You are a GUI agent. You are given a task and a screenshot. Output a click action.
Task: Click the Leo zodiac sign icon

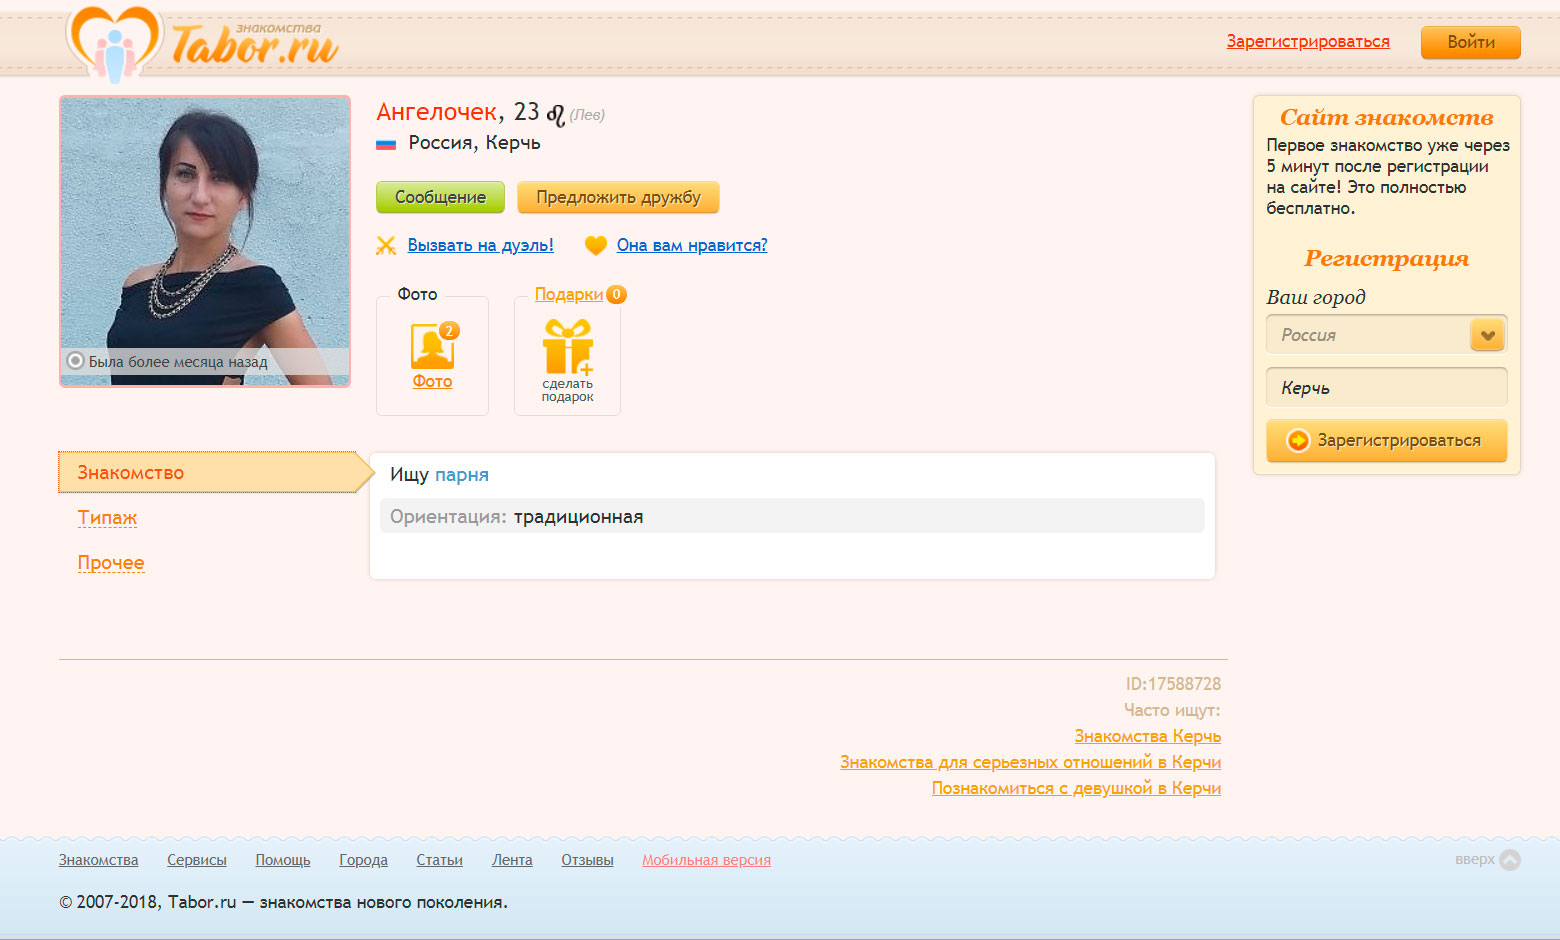555,115
